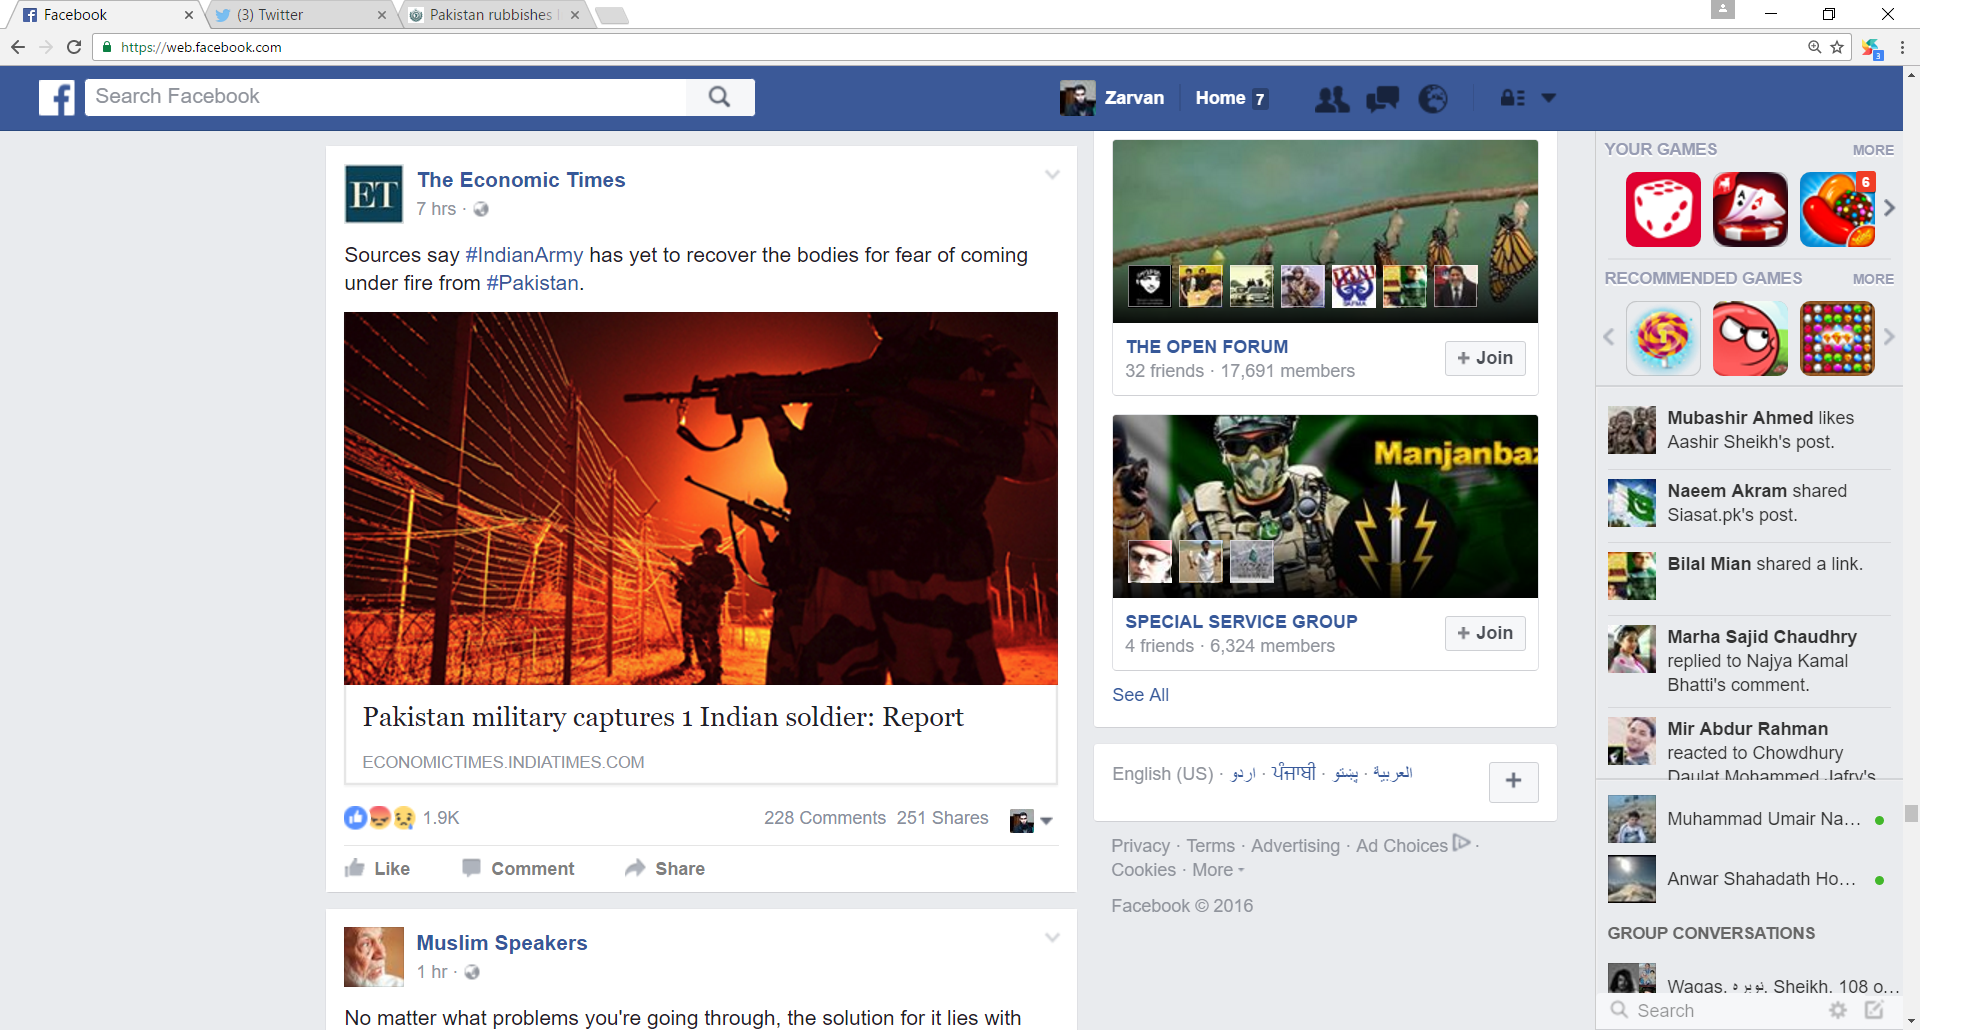Image resolution: width=1968 pixels, height=1030 pixels.
Task: Open the Messages icon
Action: pyautogui.click(x=1382, y=98)
